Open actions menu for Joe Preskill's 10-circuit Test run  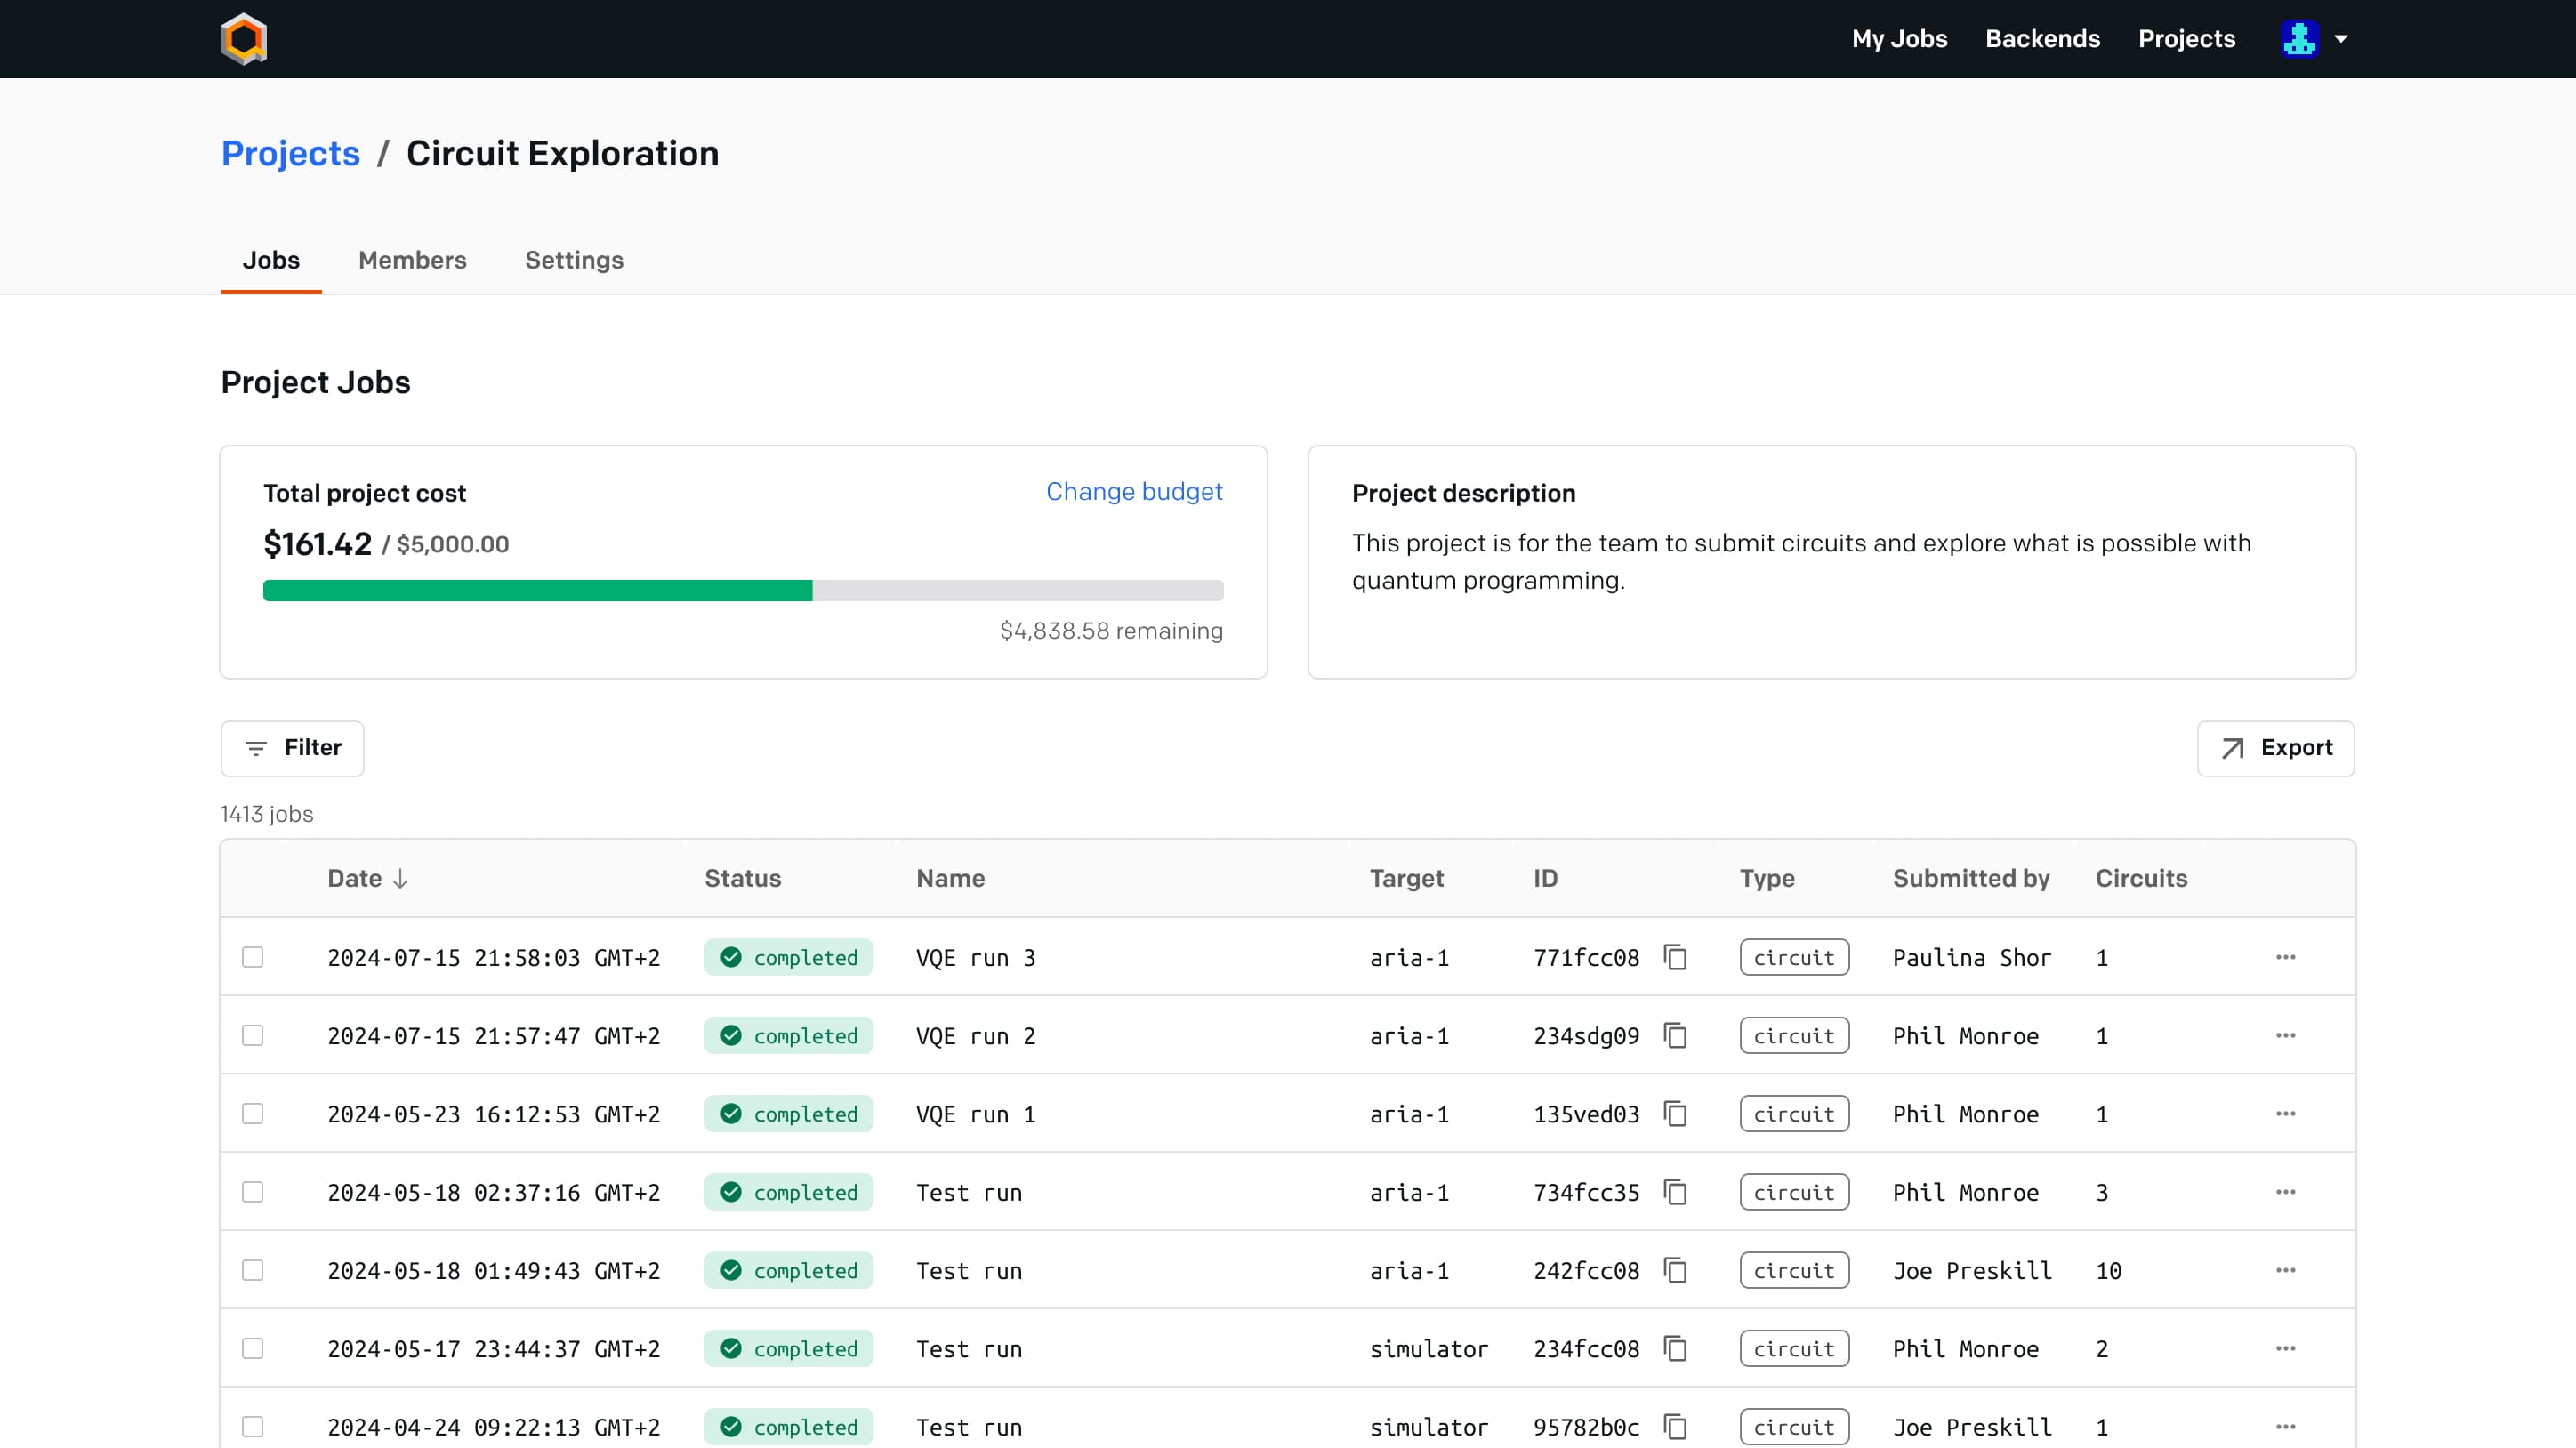(2285, 1270)
